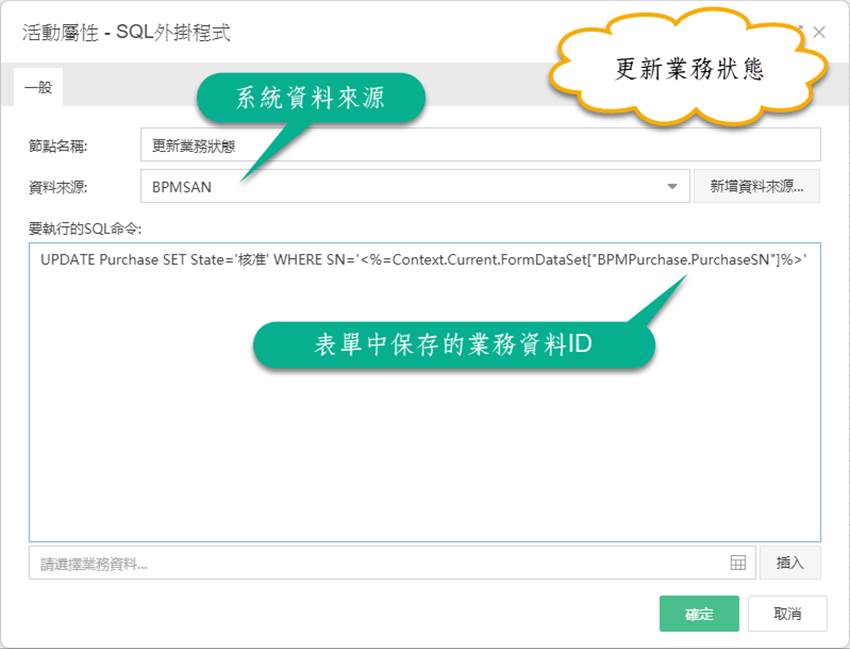Edit the 節點名稱 field containing 更新業務狀態
850x649 pixels.
coord(480,145)
